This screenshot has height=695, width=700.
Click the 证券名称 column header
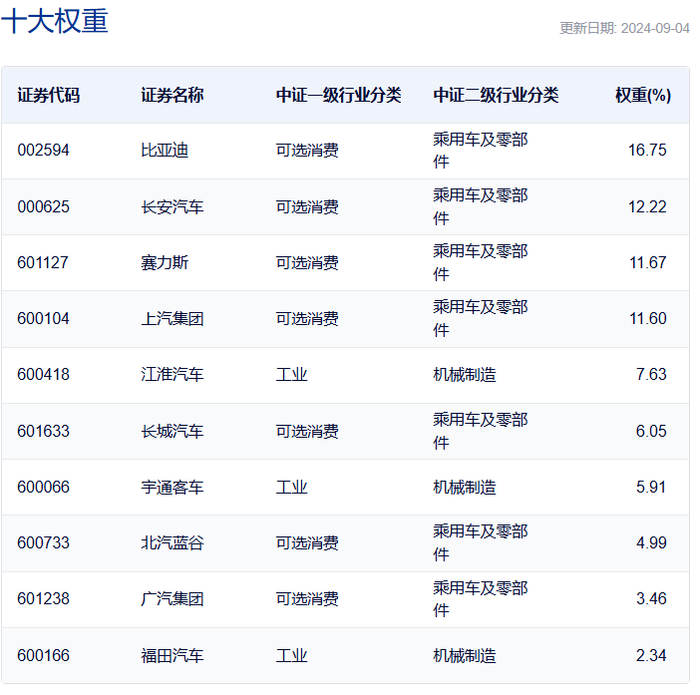(x=172, y=95)
